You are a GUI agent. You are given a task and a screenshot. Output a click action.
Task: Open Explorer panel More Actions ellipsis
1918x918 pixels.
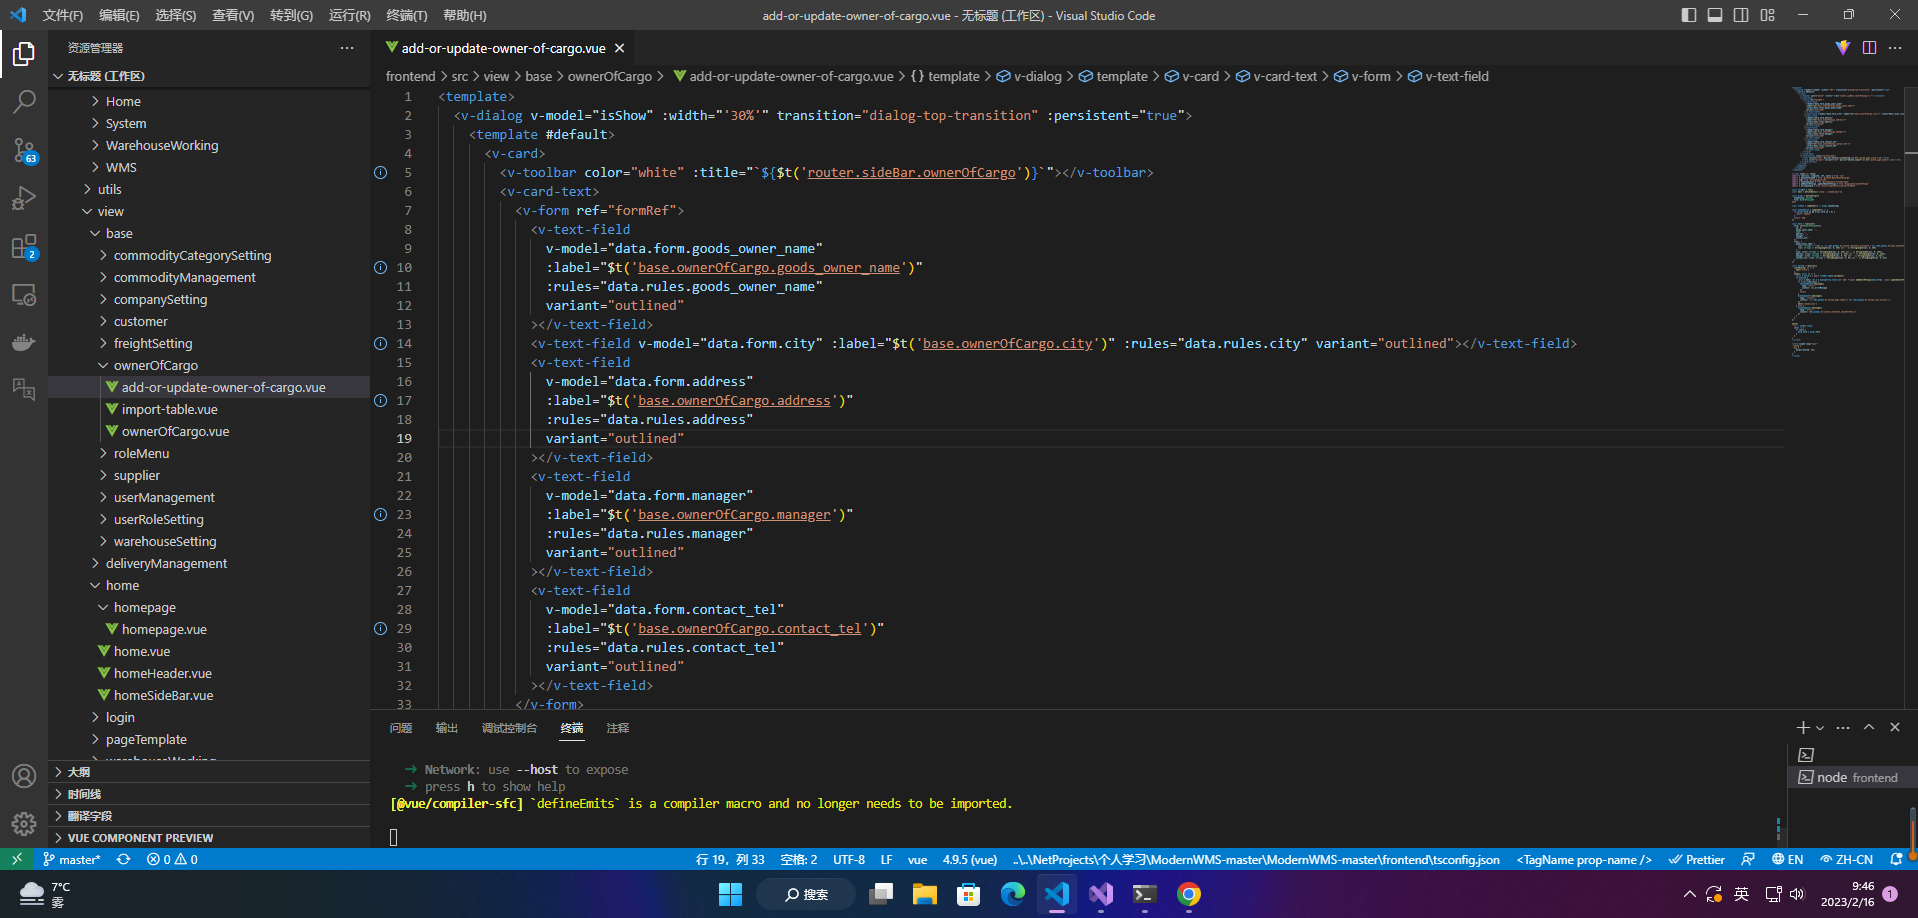[x=347, y=48]
